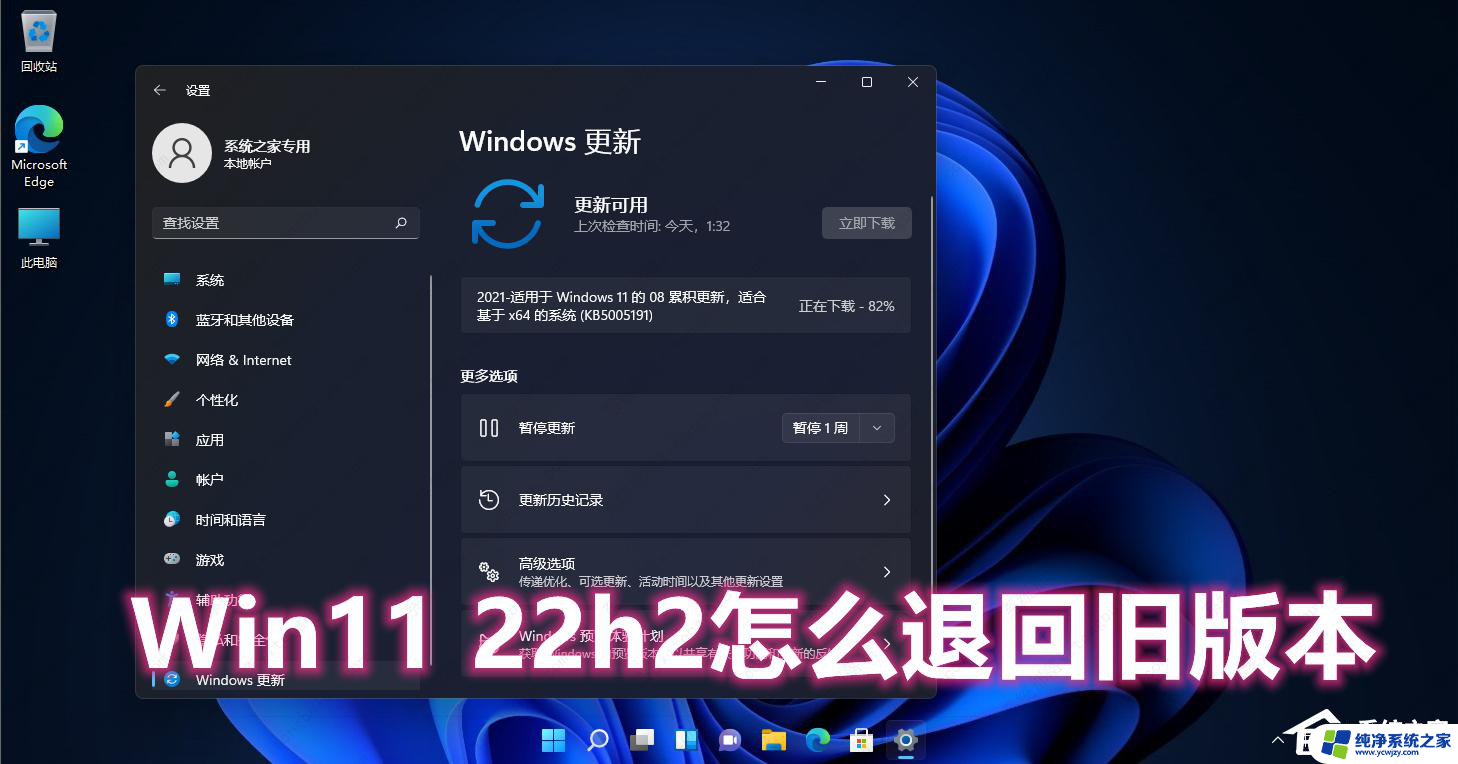Open the 此电脑 desktop icon
The height and width of the screenshot is (764, 1458).
click(39, 238)
